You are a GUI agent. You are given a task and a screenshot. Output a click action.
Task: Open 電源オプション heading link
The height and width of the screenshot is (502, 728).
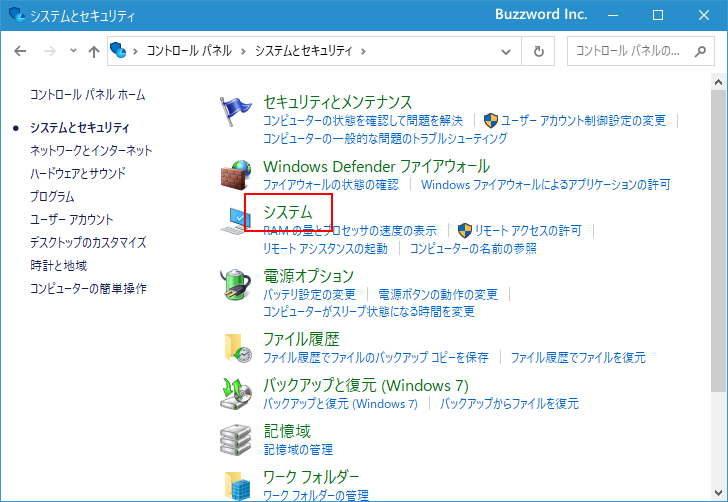click(309, 276)
